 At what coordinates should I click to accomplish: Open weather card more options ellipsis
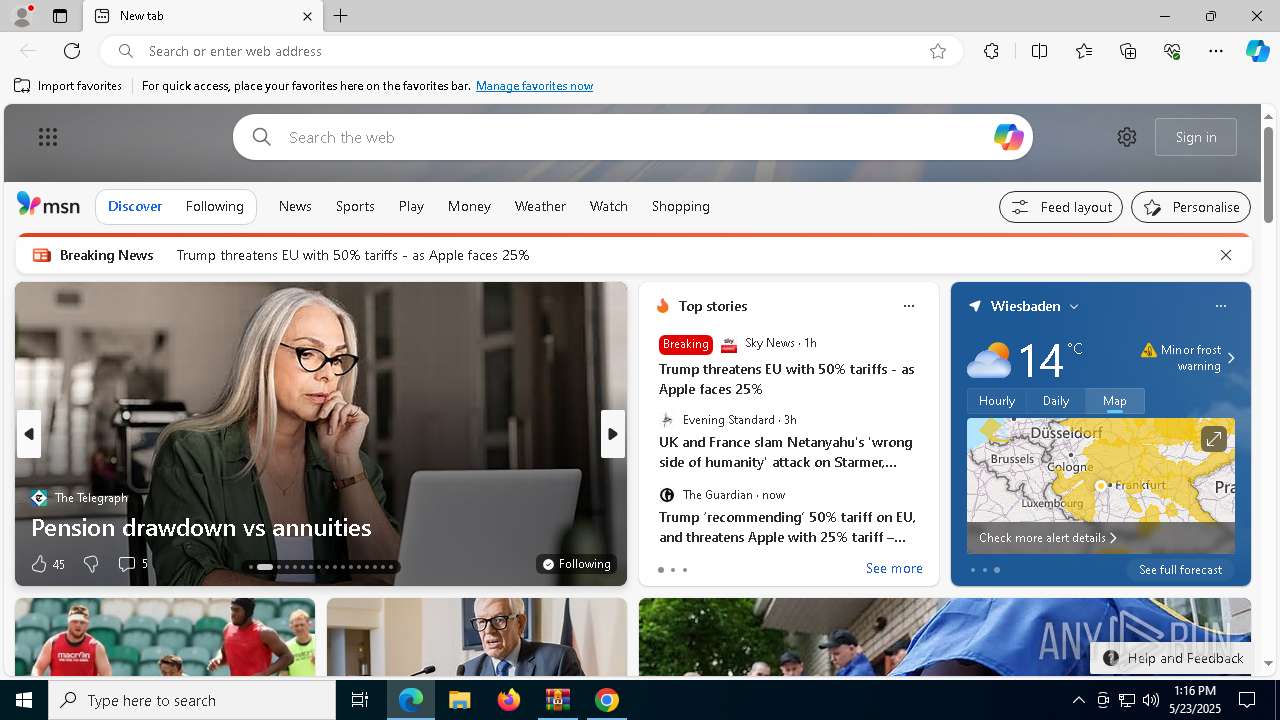pyautogui.click(x=1220, y=306)
